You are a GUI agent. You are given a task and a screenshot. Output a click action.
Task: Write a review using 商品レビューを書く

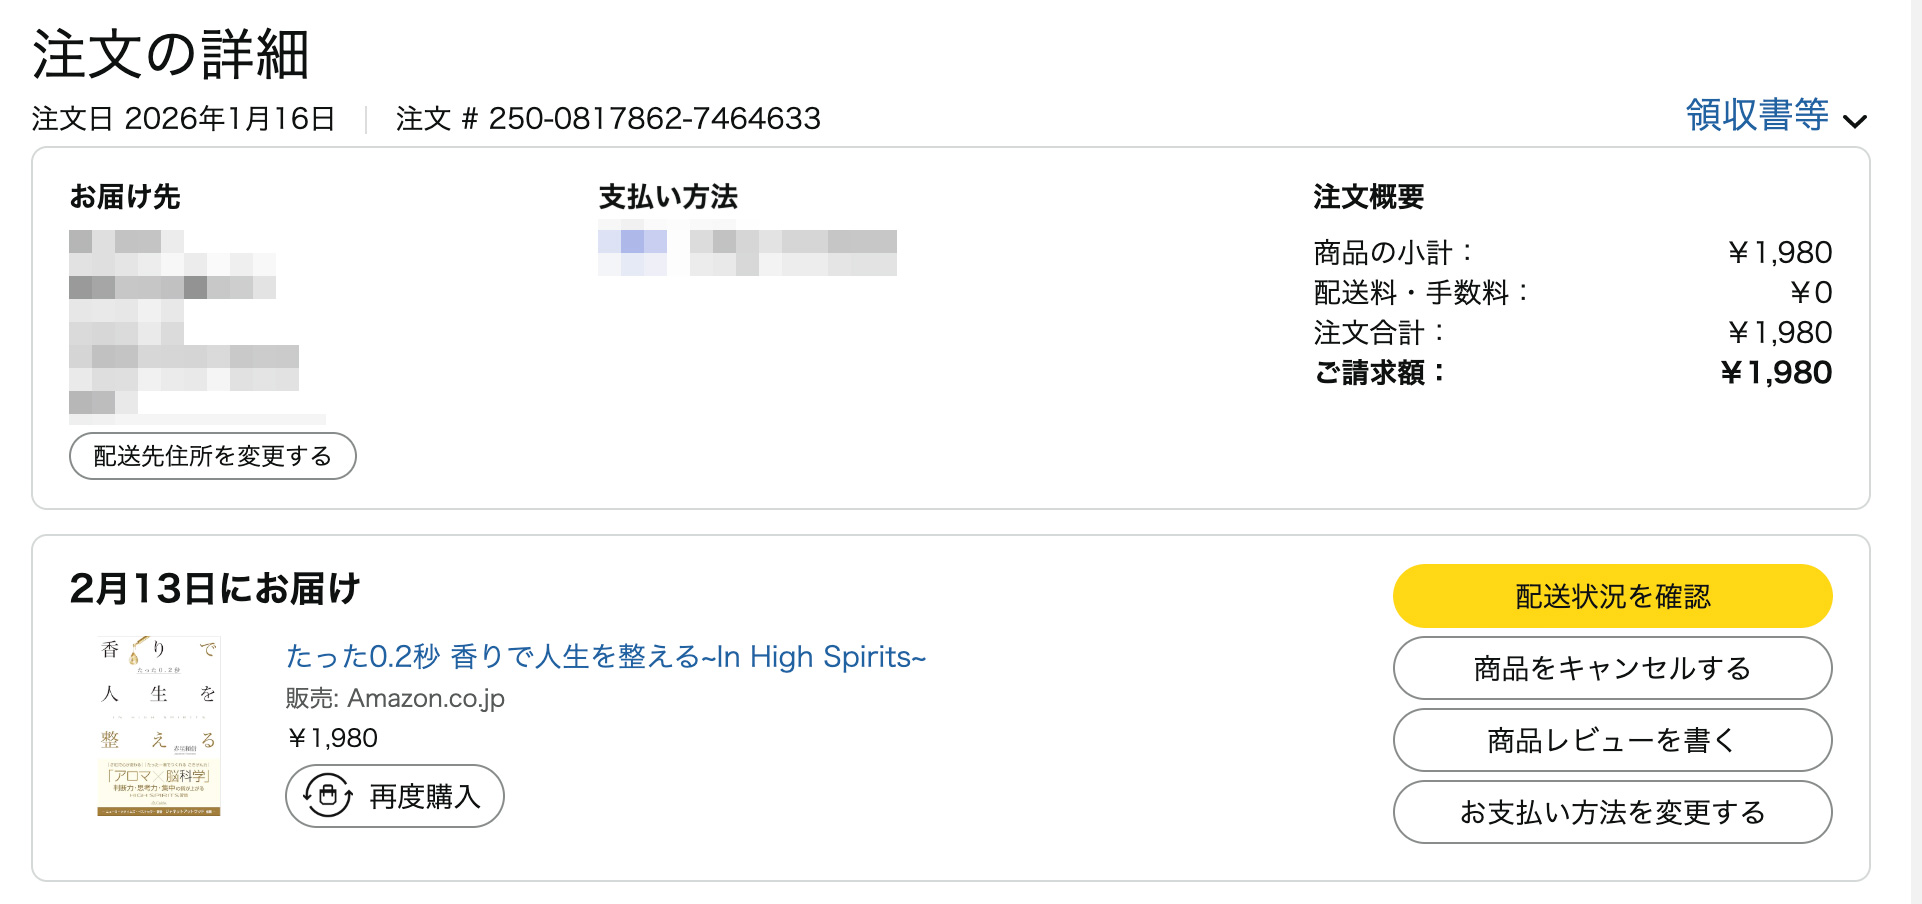pyautogui.click(x=1611, y=740)
